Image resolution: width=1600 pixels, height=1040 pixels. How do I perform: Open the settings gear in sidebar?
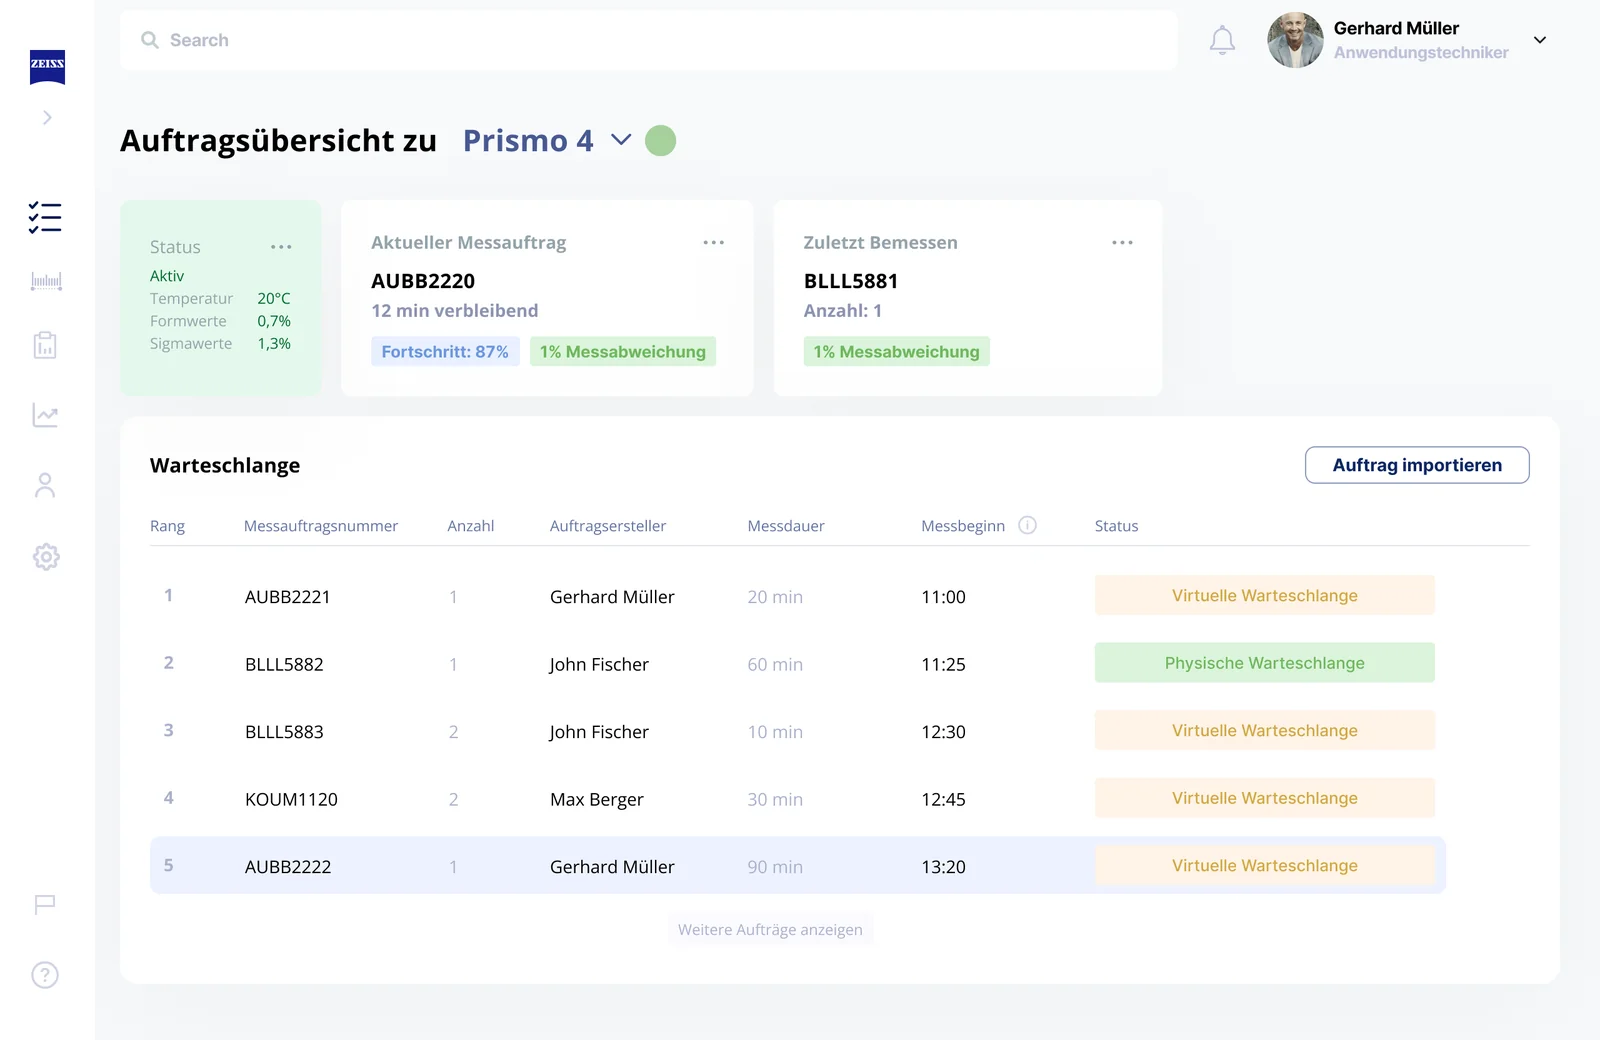[46, 557]
